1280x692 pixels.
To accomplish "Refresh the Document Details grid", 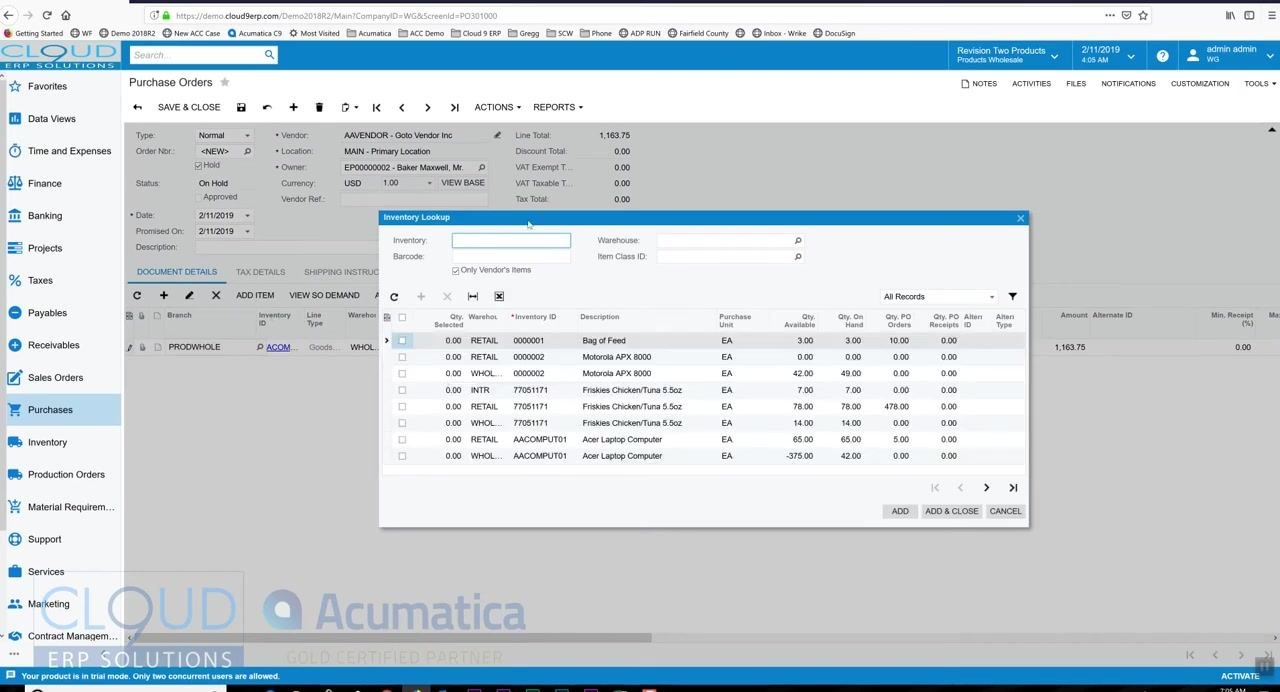I will [x=137, y=296].
